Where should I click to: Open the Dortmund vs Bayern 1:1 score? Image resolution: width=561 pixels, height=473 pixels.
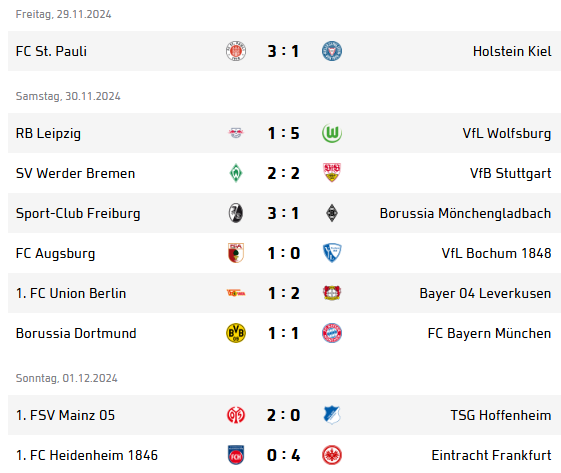coord(283,333)
